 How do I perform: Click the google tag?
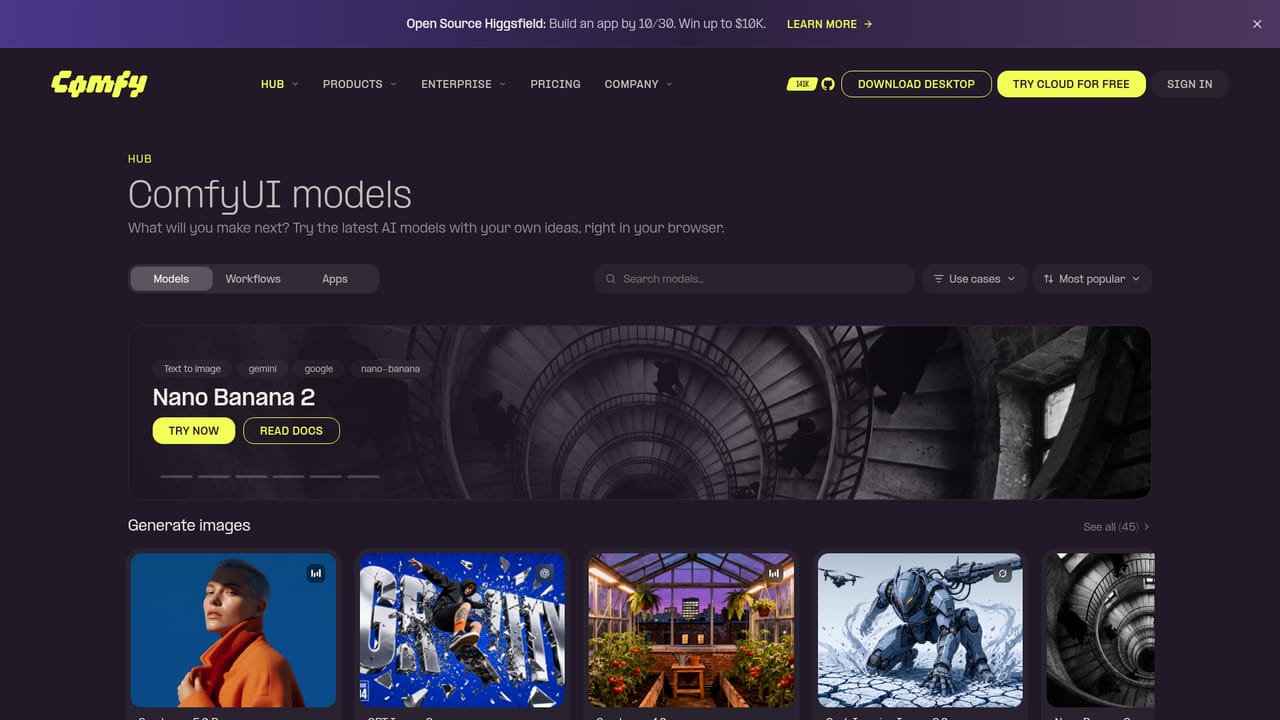pyautogui.click(x=319, y=369)
